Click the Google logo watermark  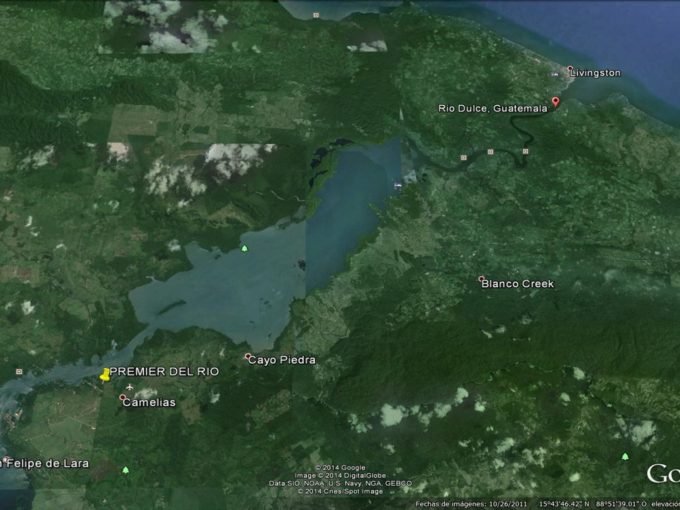pos(662,474)
